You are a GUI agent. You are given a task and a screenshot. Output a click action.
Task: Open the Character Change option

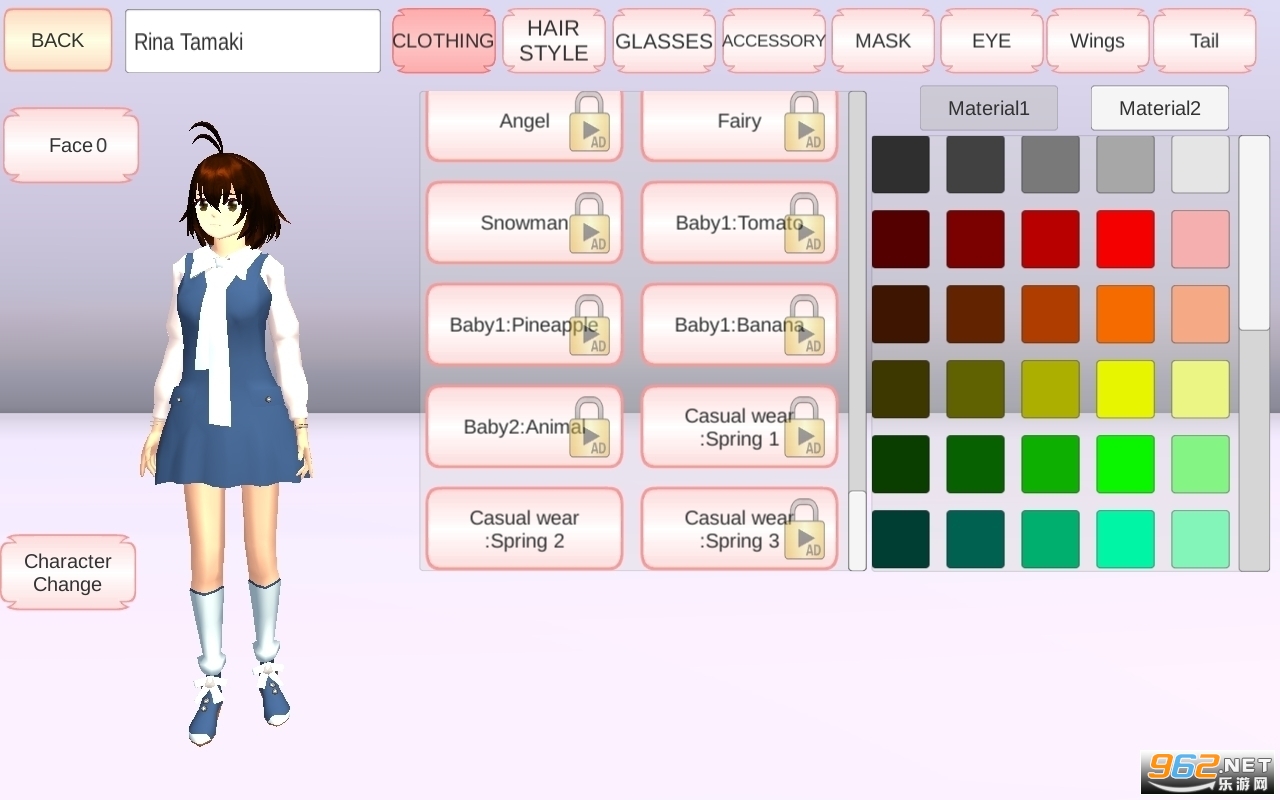pyautogui.click(x=68, y=572)
